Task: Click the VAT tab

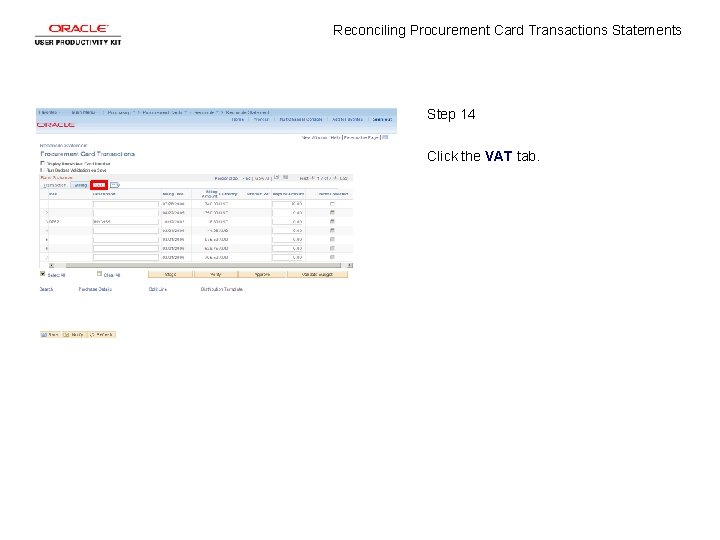Action: click(x=99, y=185)
